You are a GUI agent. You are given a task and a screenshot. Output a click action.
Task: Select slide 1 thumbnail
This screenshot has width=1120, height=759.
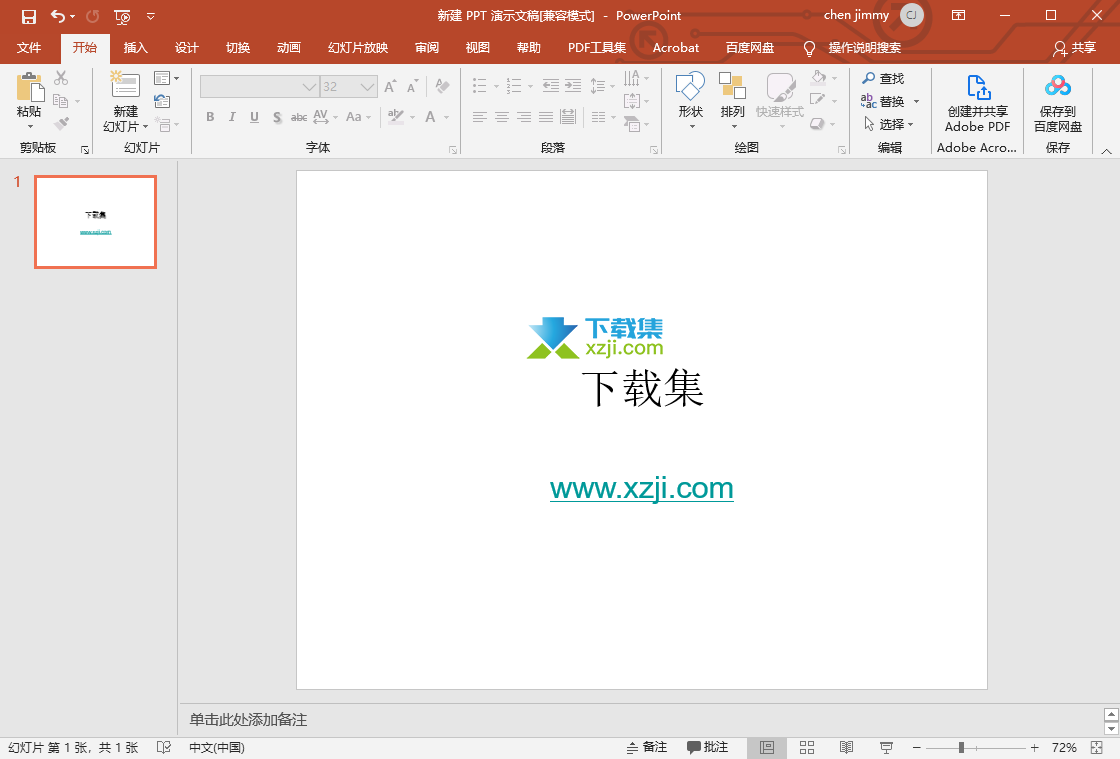click(x=96, y=222)
